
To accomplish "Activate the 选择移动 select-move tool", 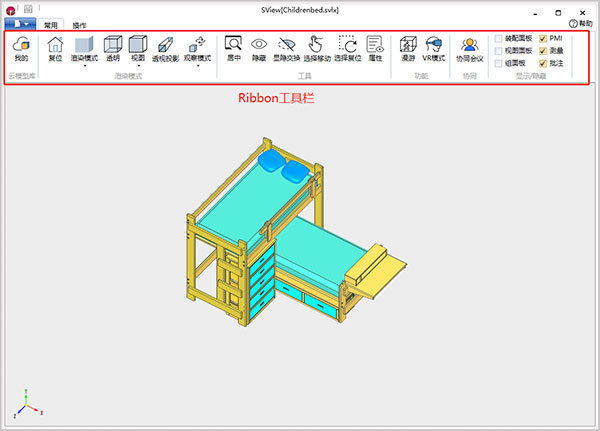I will pos(316,49).
